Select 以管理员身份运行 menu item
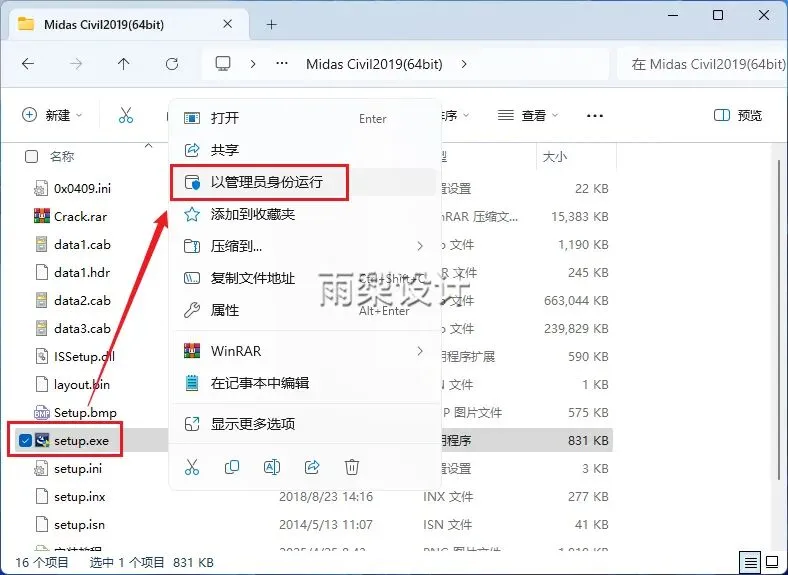The height and width of the screenshot is (575, 788). 305,182
